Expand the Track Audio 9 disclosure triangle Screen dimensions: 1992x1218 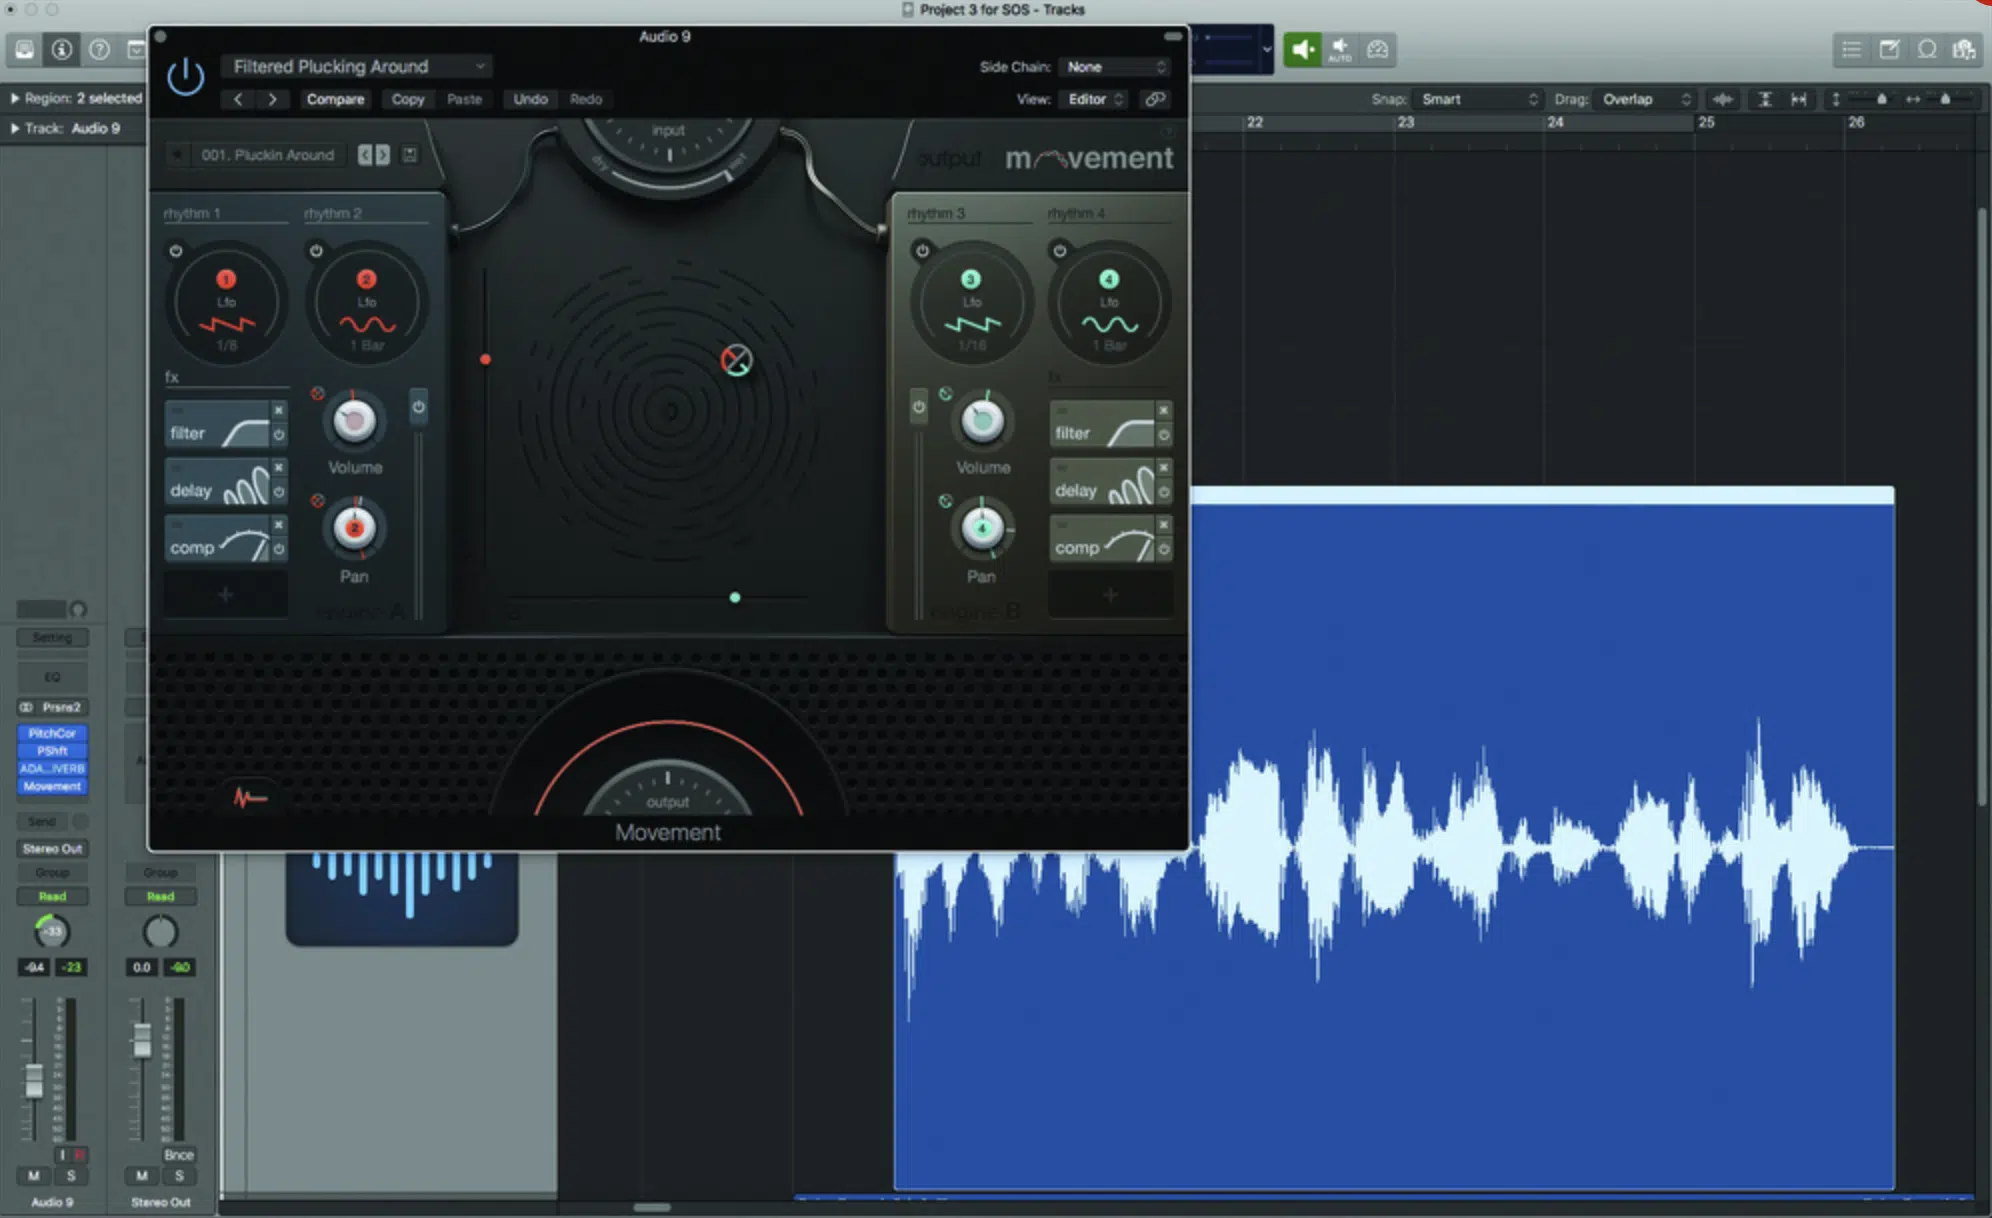pyautogui.click(x=14, y=128)
